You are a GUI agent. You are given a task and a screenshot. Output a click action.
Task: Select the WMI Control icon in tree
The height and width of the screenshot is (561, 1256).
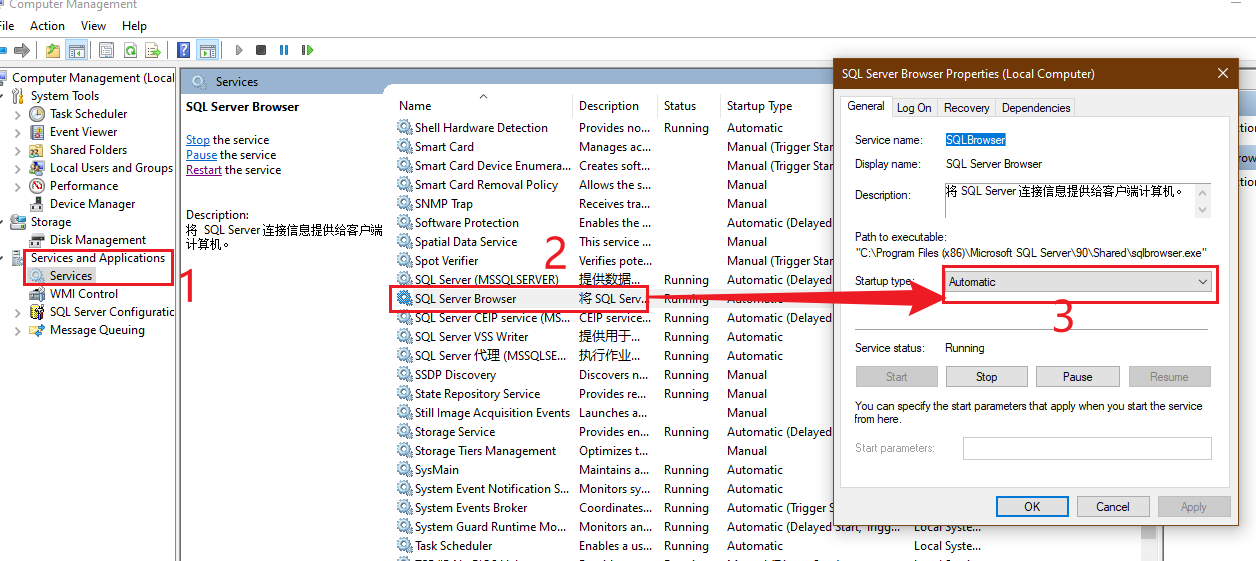click(38, 294)
